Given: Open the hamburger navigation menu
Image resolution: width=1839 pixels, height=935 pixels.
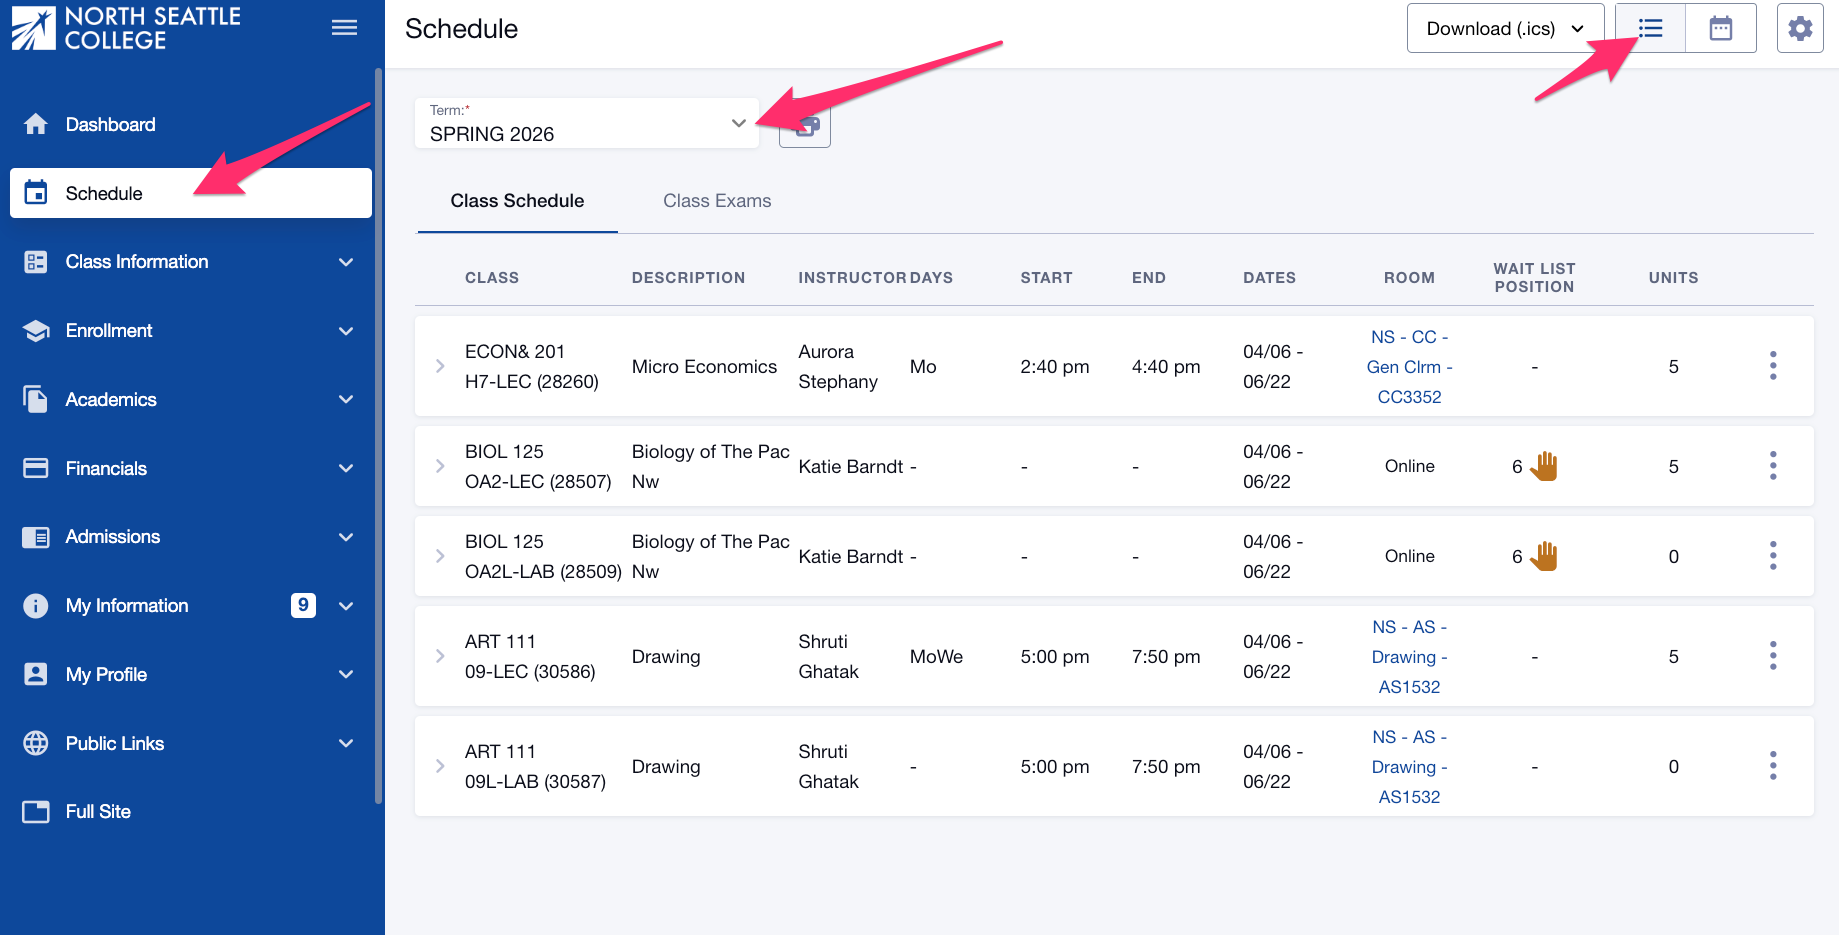Looking at the screenshot, I should 344,27.
